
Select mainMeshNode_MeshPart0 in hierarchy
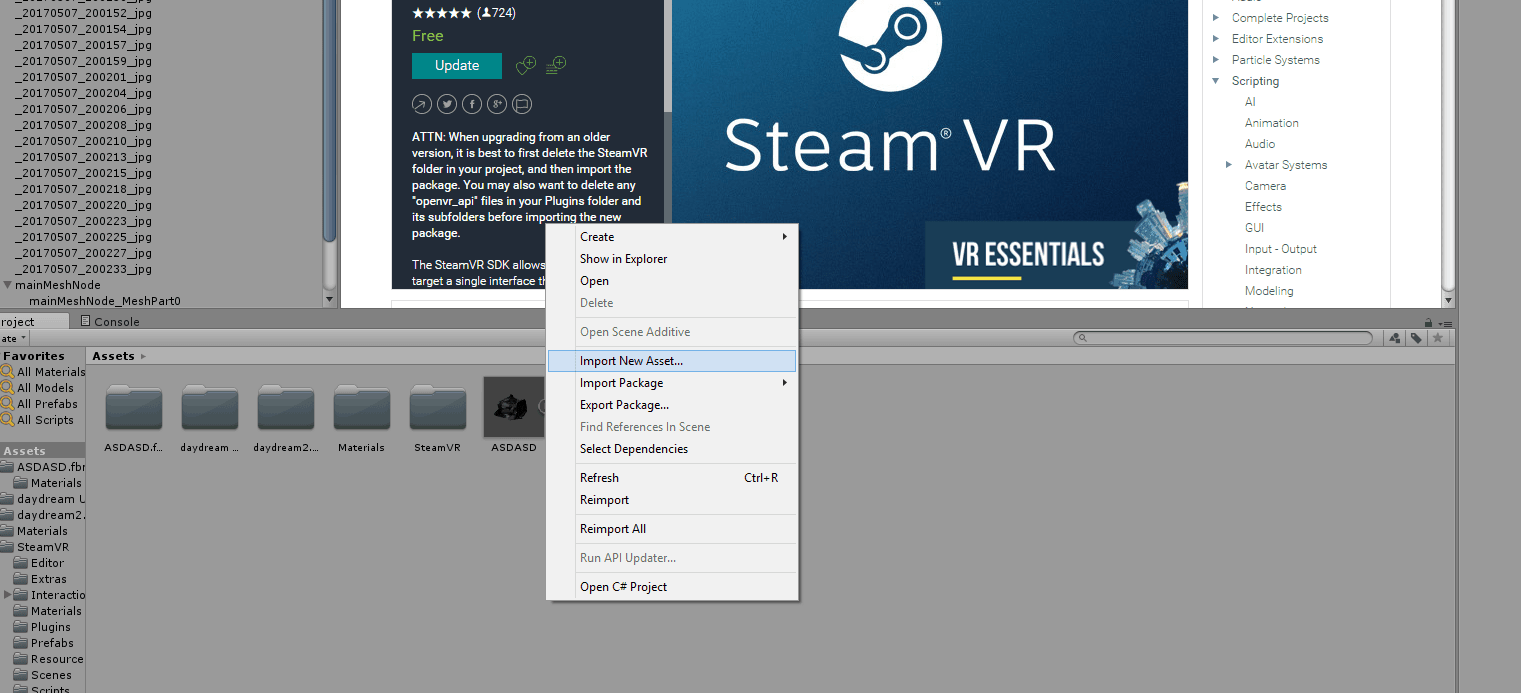tap(104, 301)
